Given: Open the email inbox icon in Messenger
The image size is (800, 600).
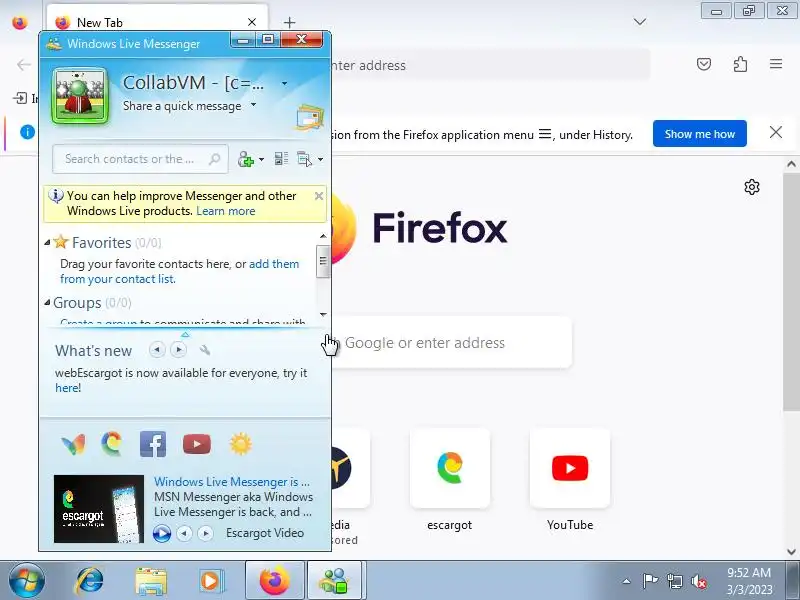Looking at the screenshot, I should point(310,117).
